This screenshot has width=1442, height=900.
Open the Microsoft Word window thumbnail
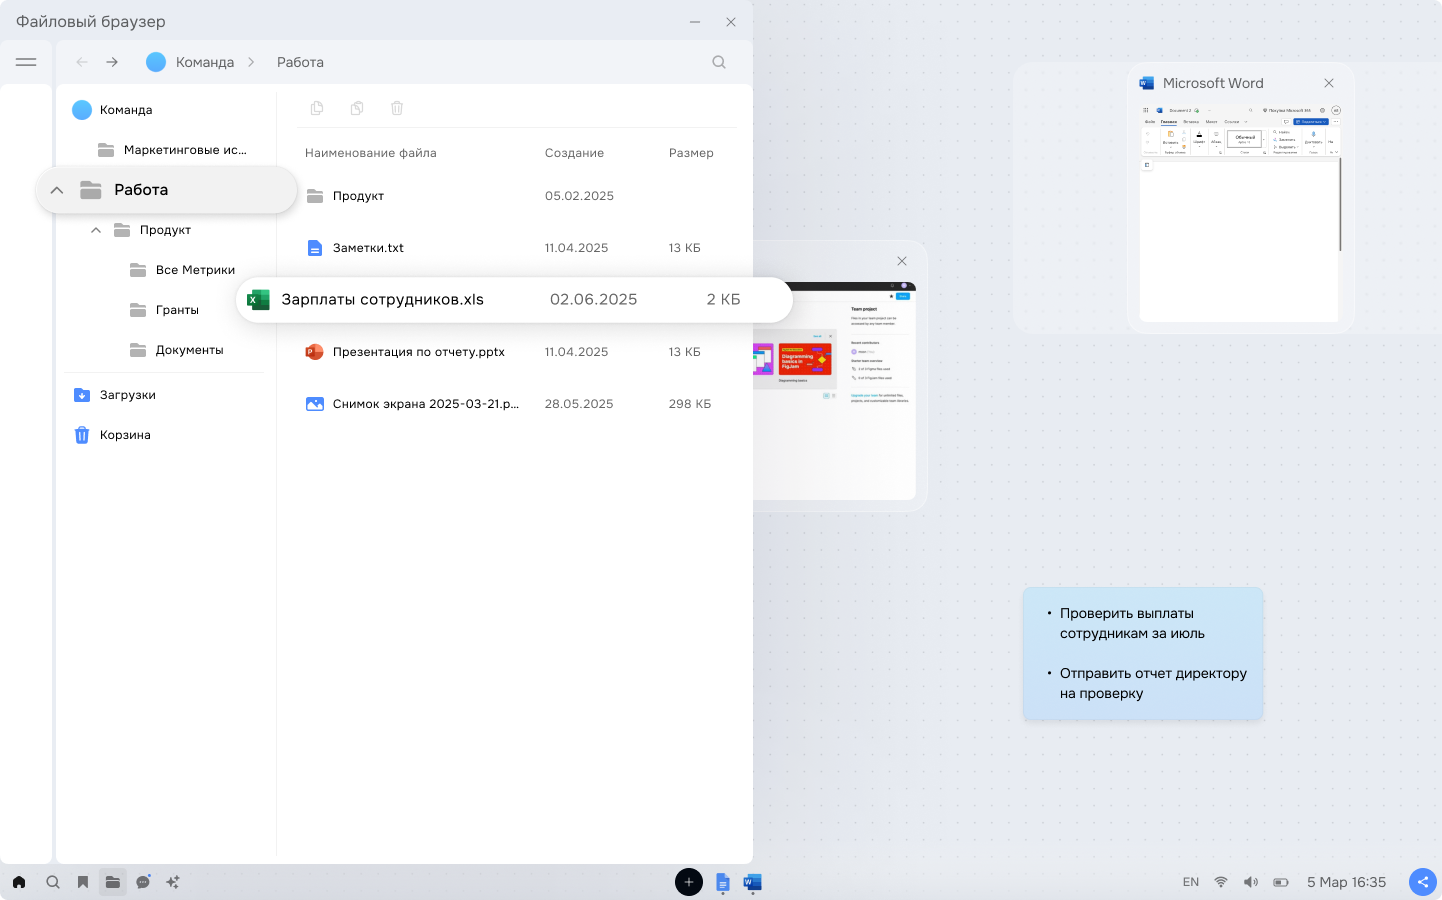click(x=1241, y=198)
